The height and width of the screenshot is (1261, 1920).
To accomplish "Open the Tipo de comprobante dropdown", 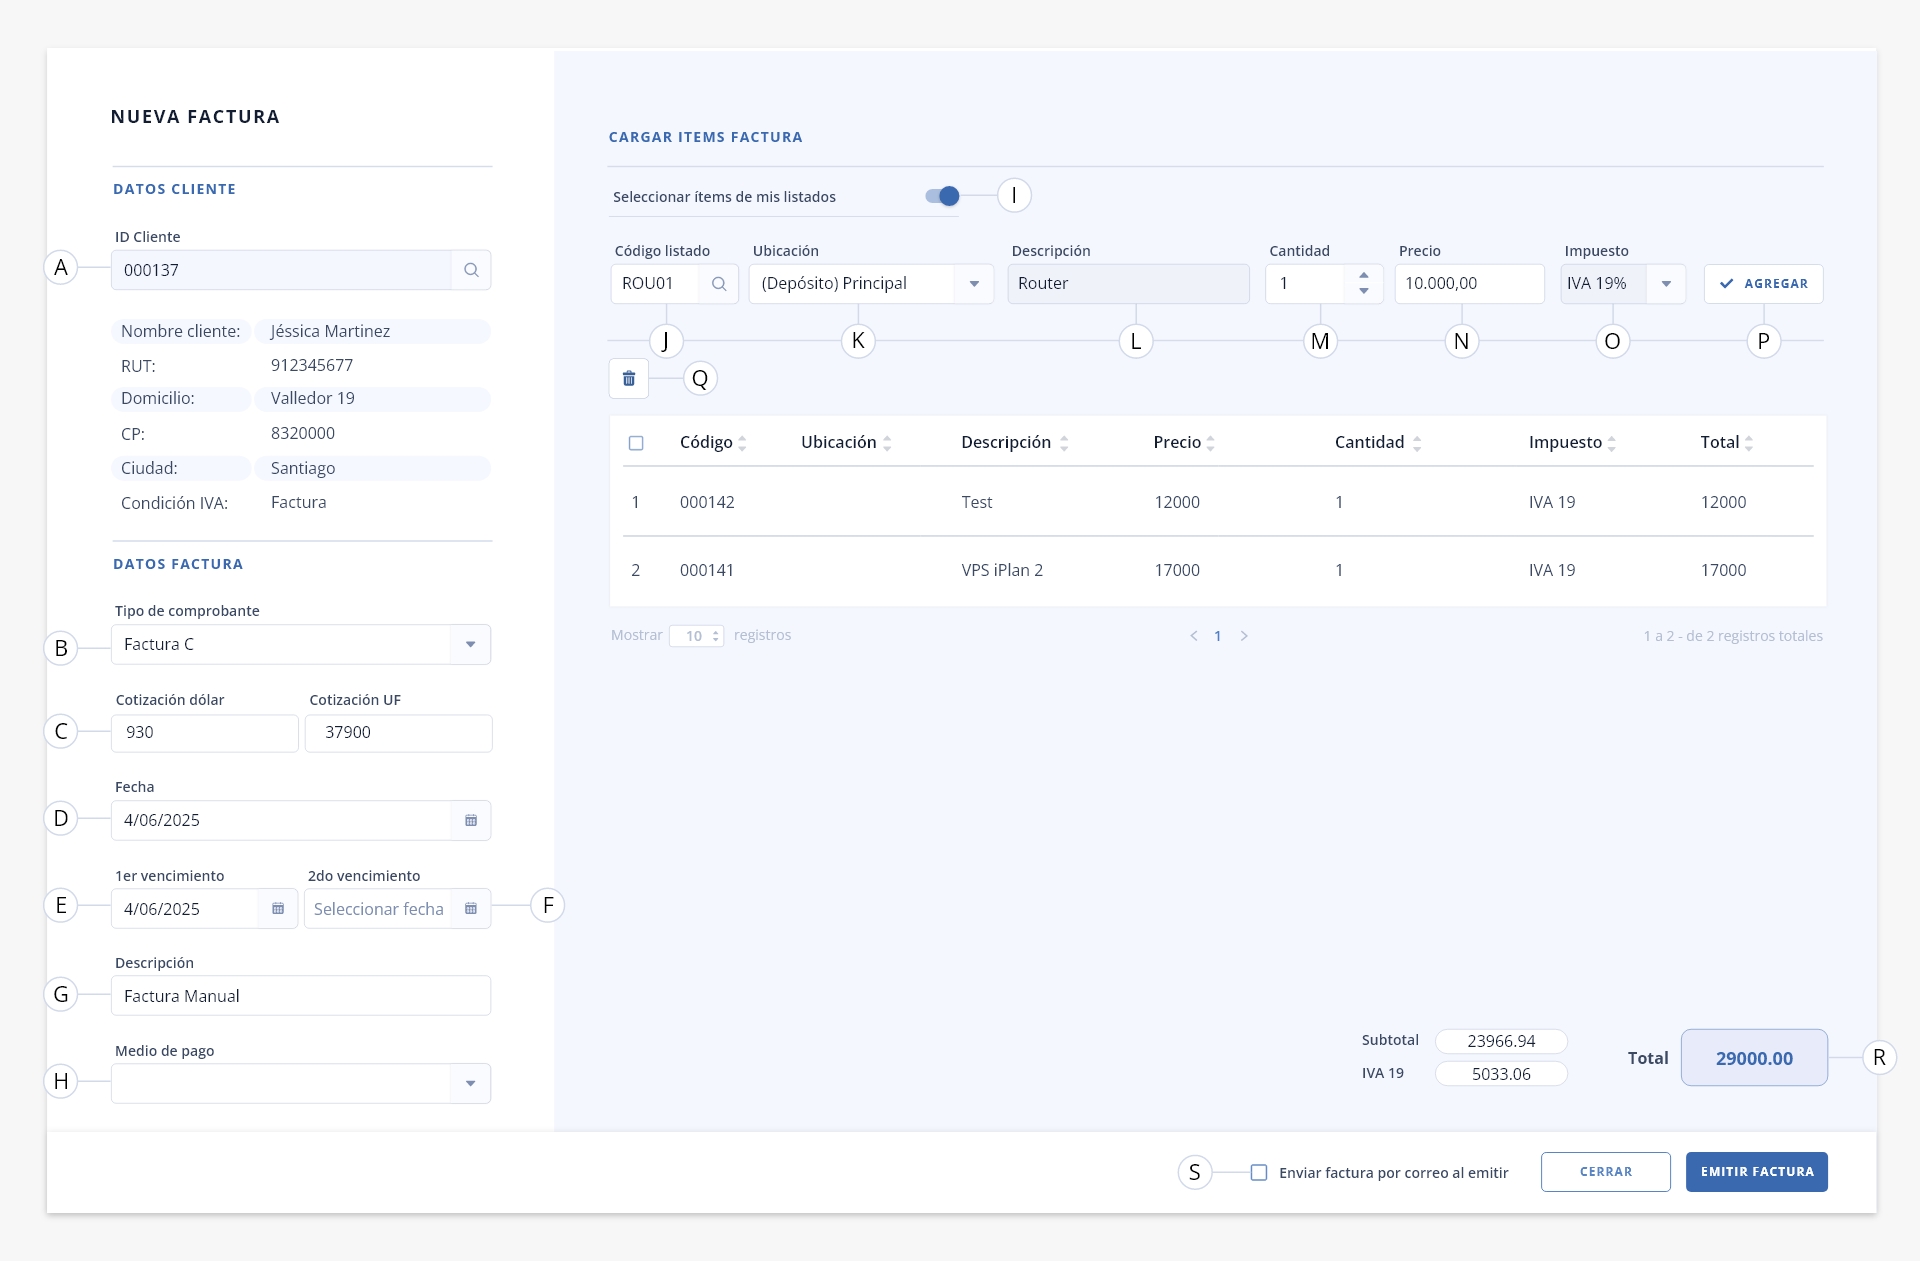I will tap(470, 645).
